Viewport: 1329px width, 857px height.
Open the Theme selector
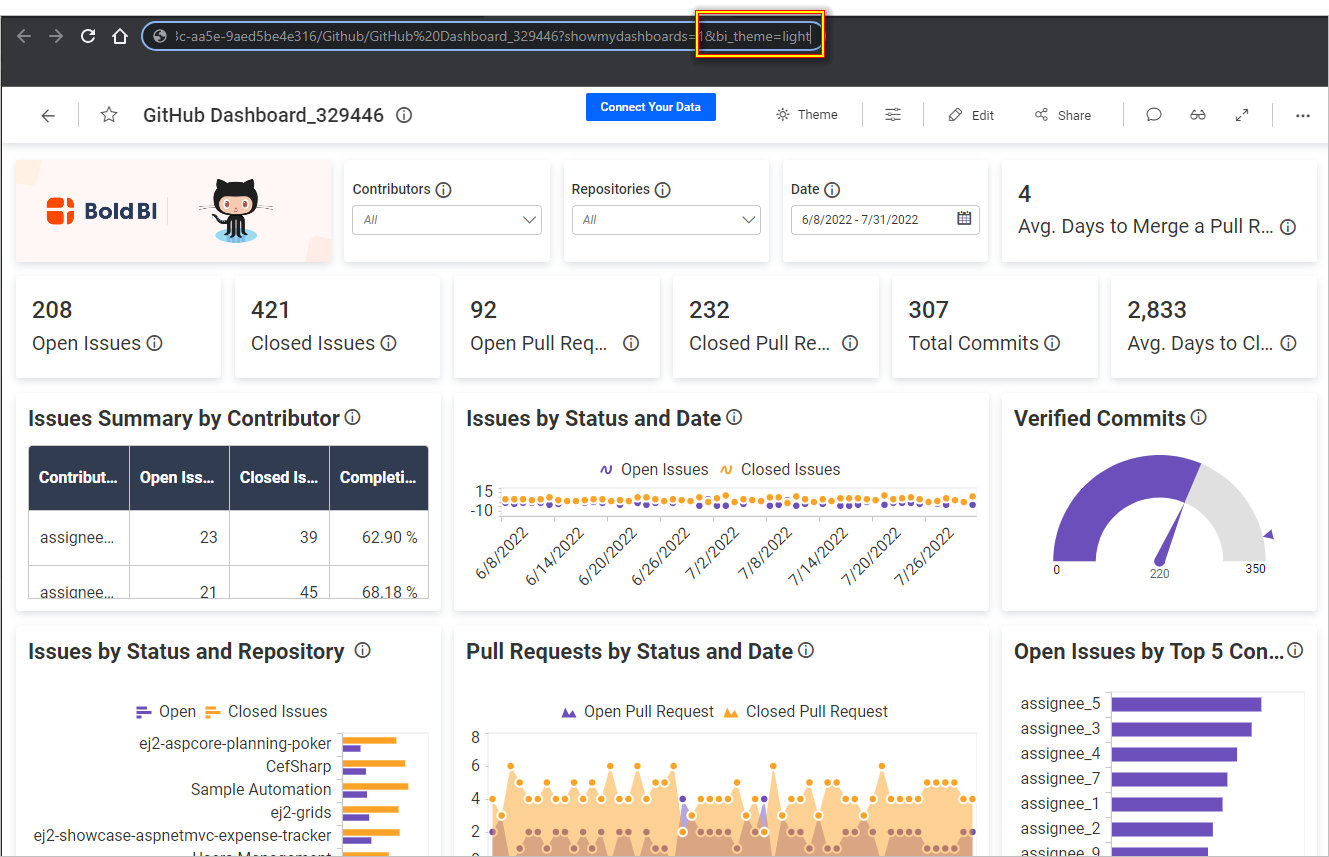click(x=807, y=115)
